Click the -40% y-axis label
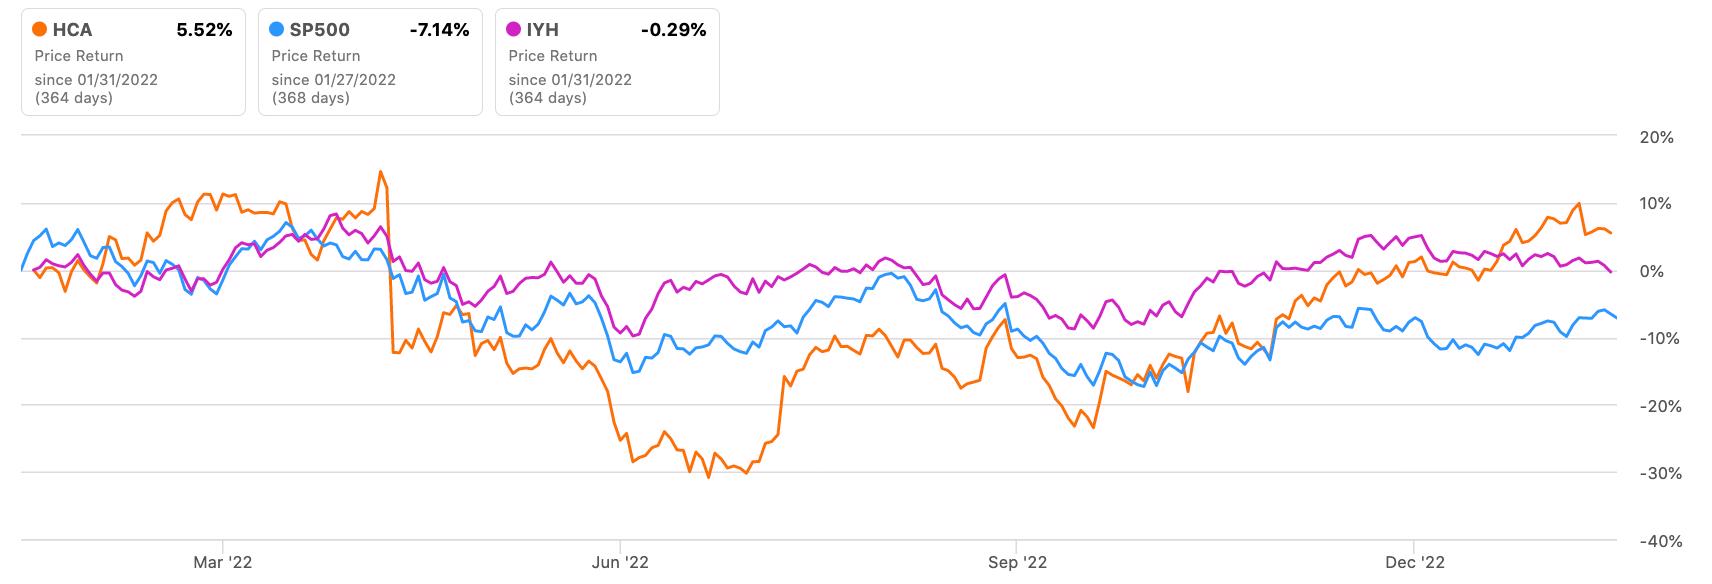The width and height of the screenshot is (1712, 584). click(1654, 541)
